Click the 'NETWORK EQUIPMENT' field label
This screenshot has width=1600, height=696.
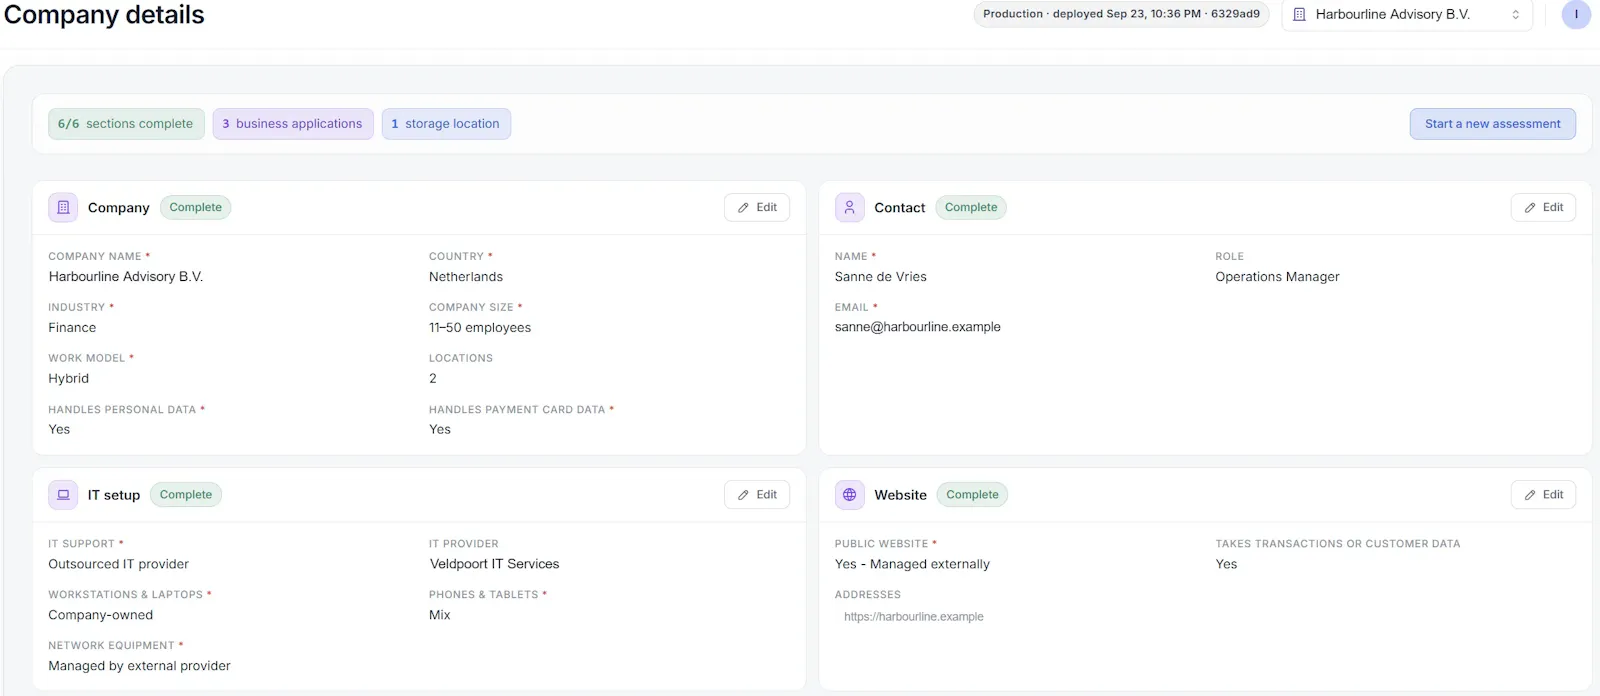point(111,646)
